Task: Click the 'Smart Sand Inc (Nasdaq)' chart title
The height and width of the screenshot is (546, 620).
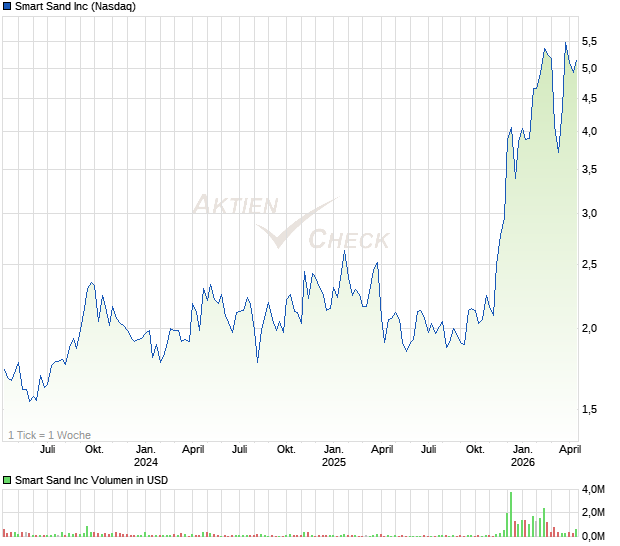Action: click(x=75, y=6)
